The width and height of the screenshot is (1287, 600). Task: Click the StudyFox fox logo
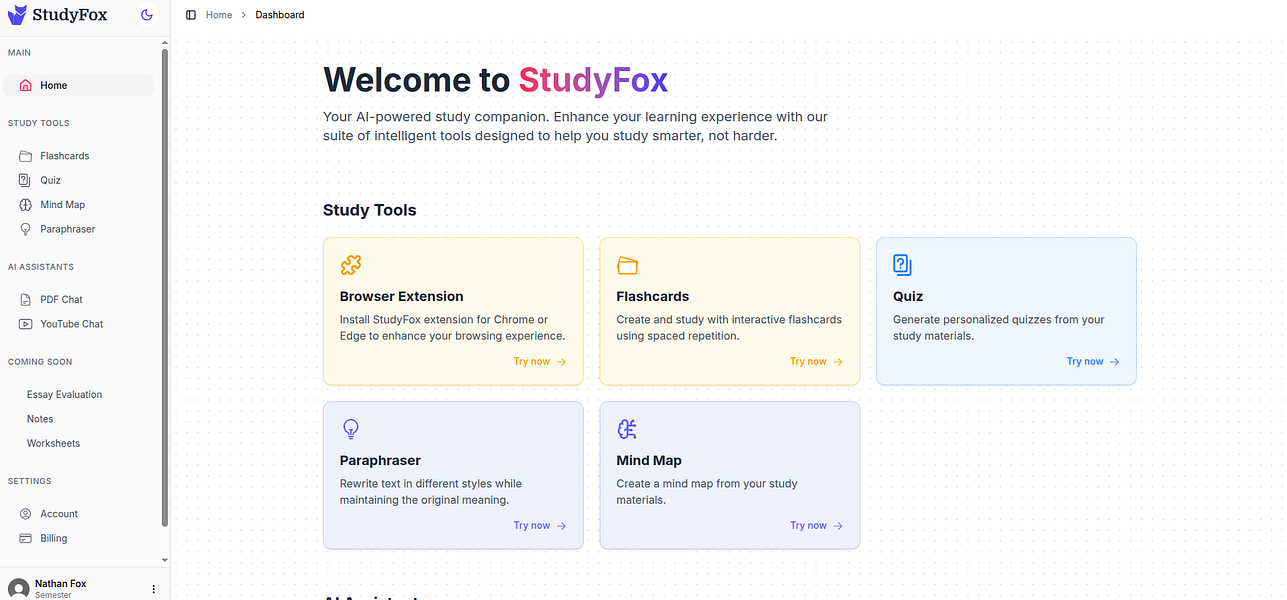[x=16, y=15]
